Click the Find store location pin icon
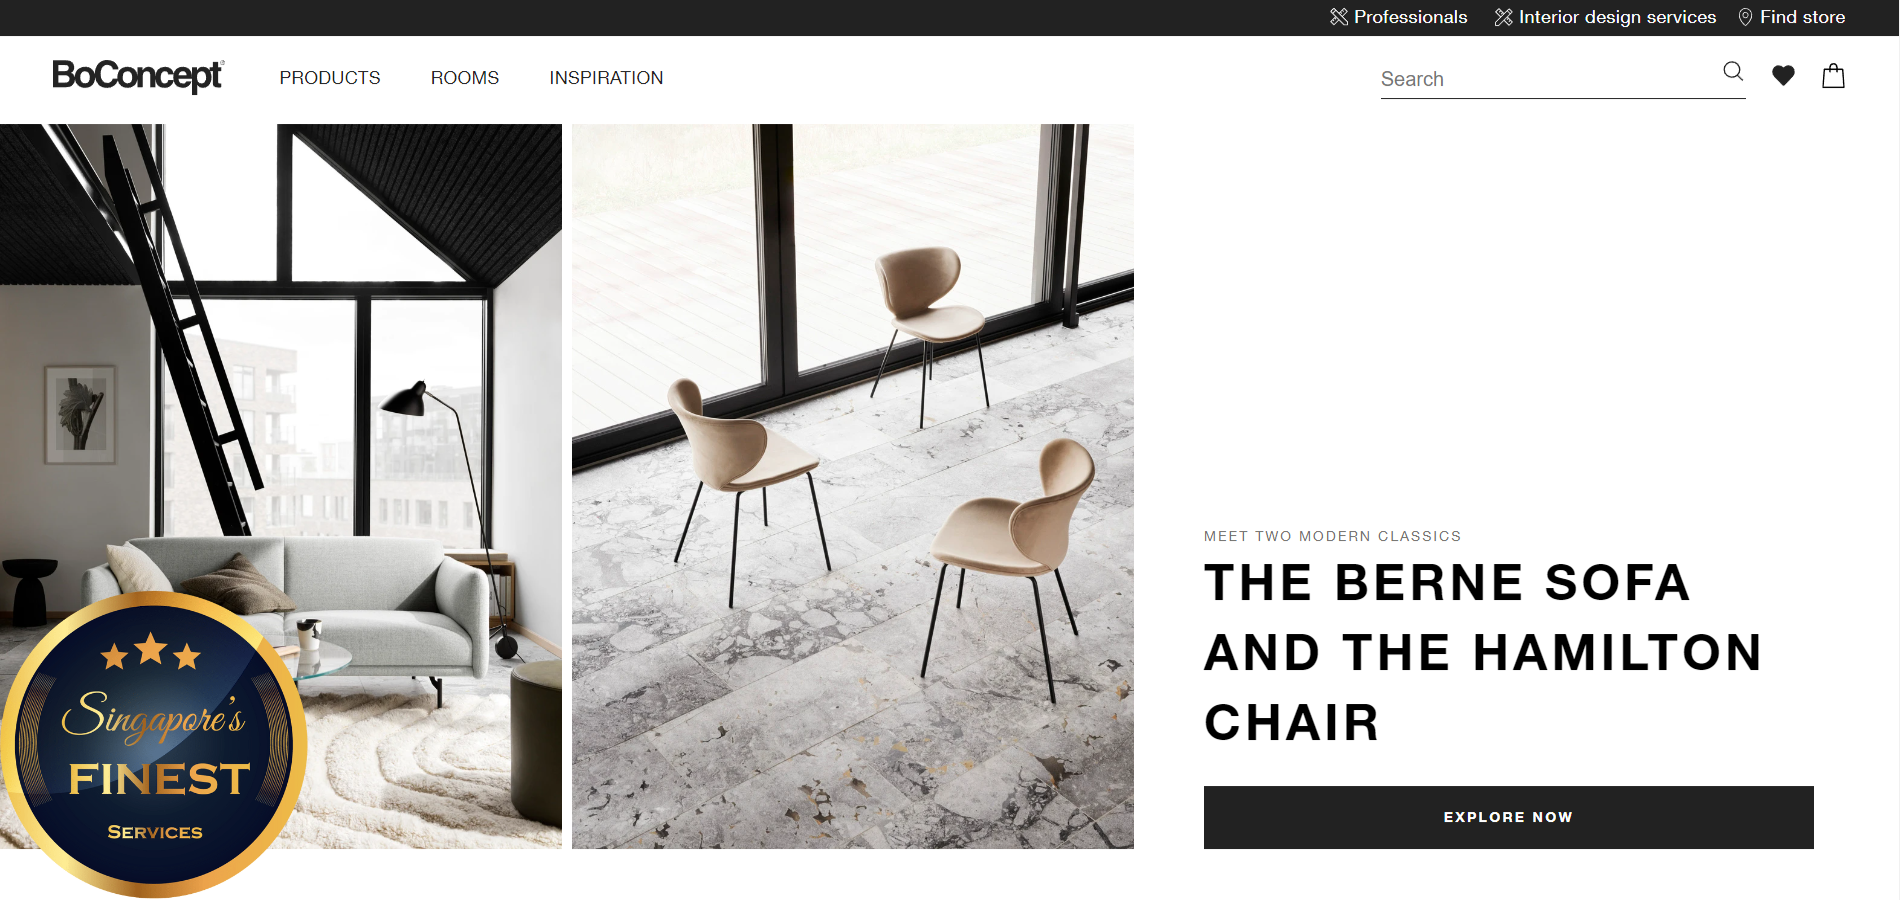The image size is (1900, 900). 1745,17
